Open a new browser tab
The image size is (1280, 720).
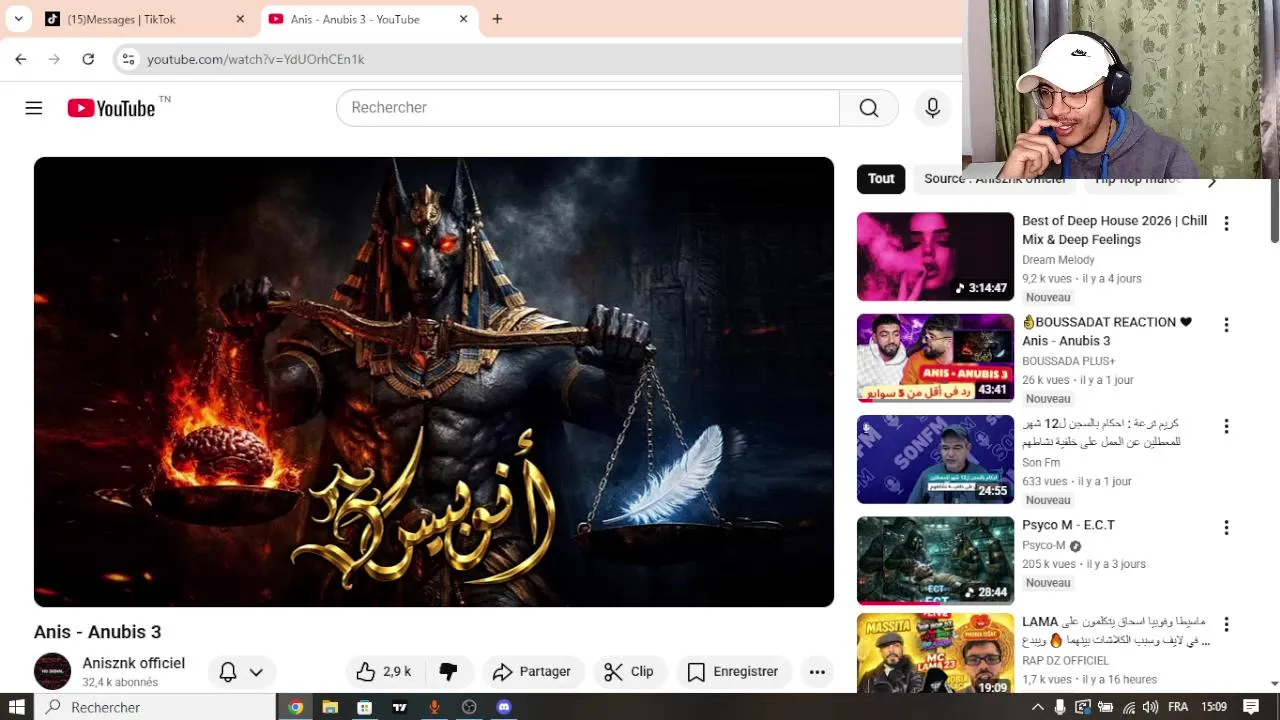[x=497, y=19]
